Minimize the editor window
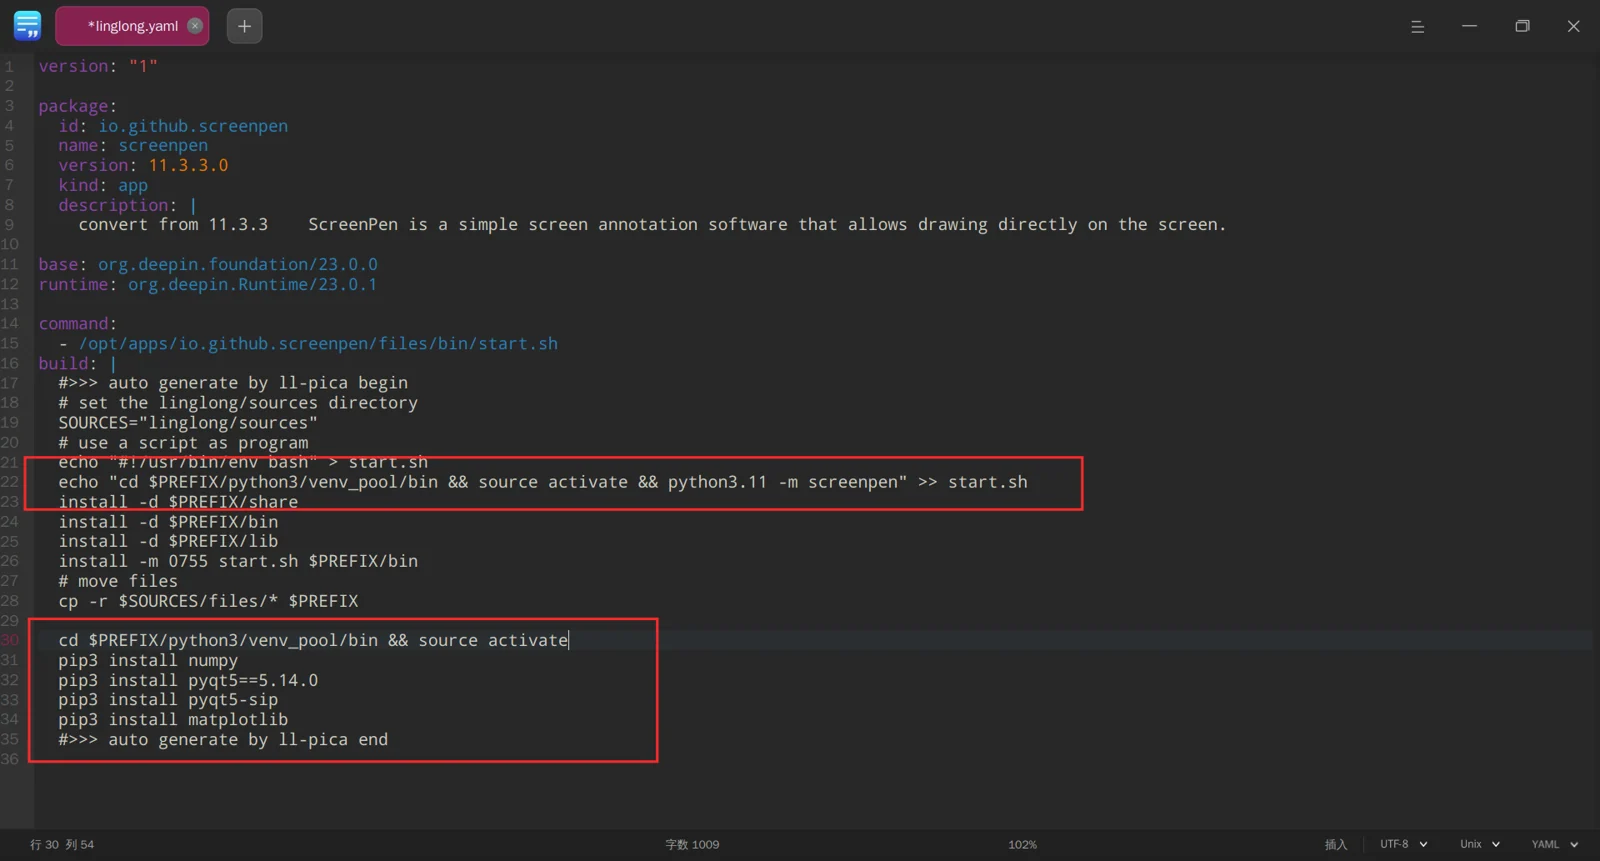The width and height of the screenshot is (1600, 861). pyautogui.click(x=1469, y=26)
